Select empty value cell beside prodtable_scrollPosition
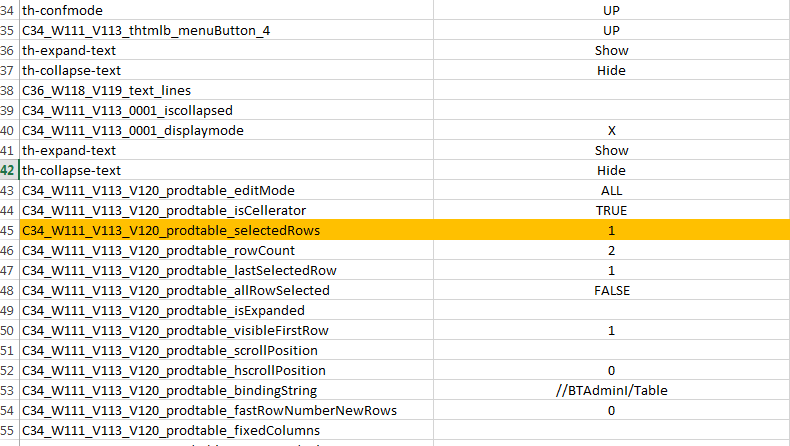The image size is (790, 446). click(612, 350)
